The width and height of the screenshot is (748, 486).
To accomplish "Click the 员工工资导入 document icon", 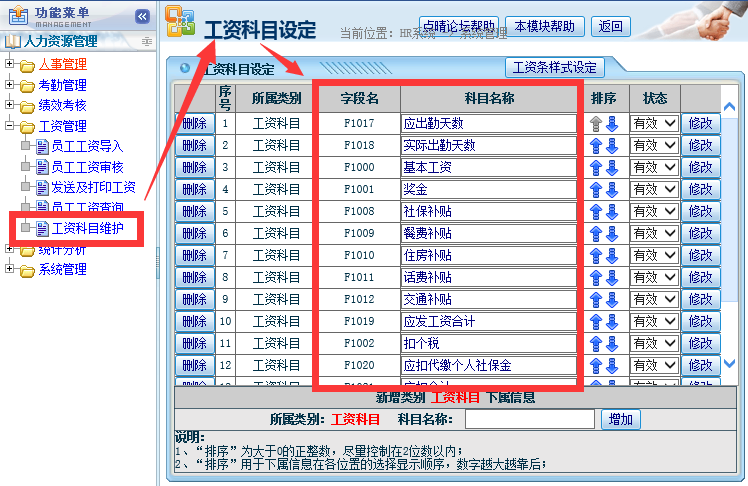I will (42, 147).
